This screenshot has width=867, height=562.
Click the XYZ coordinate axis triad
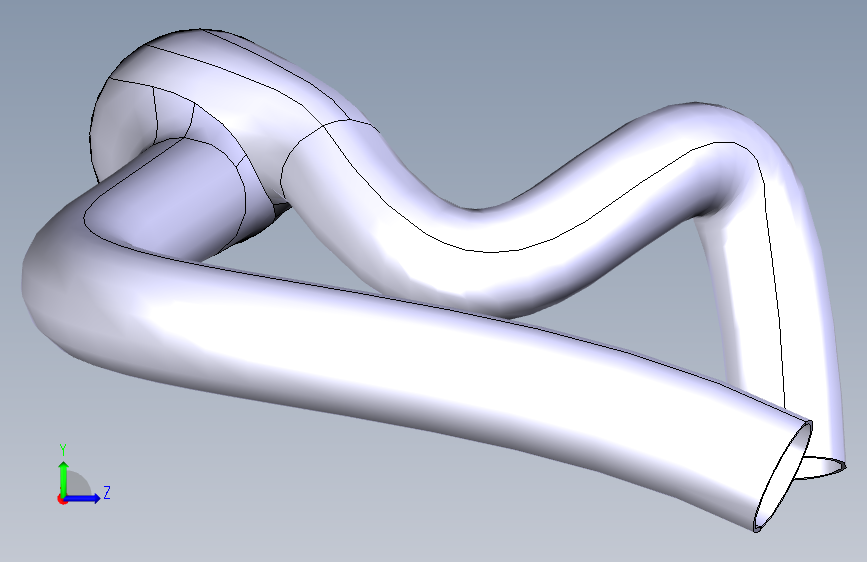(84, 475)
